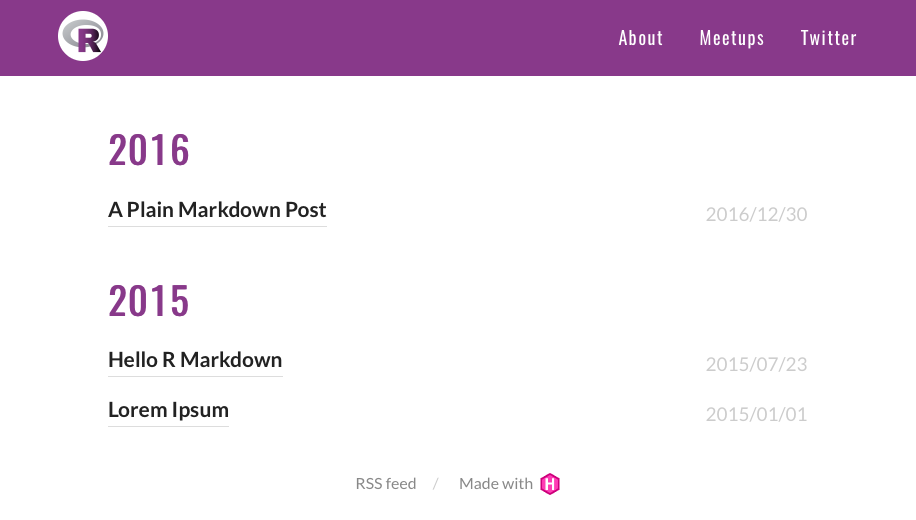Click the R logo in header

click(x=83, y=37)
